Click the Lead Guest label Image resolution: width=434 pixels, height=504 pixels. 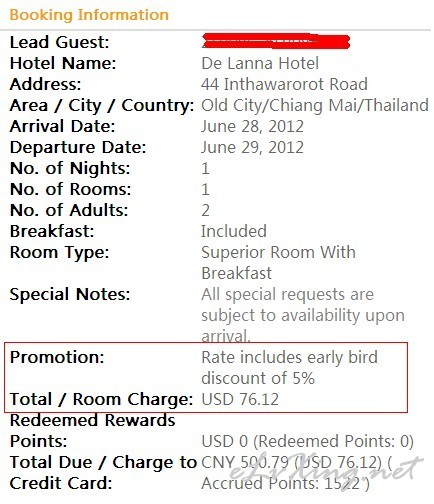pos(59,42)
